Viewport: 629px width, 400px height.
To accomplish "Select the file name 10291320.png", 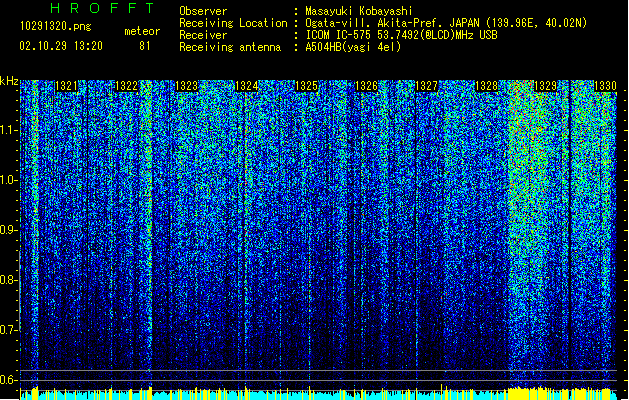I will click(x=56, y=26).
